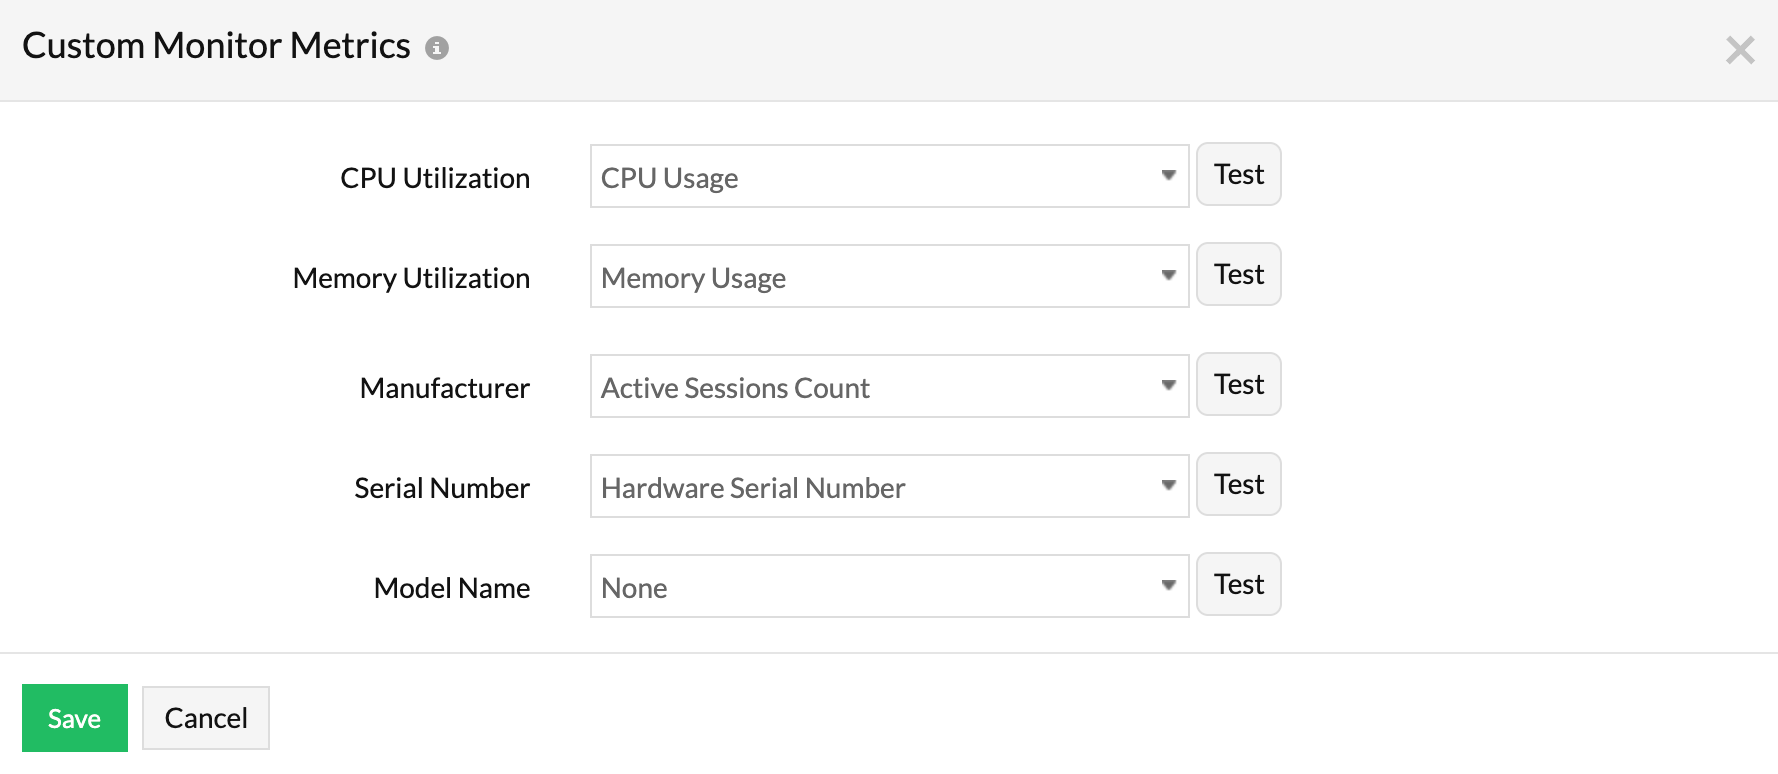The height and width of the screenshot is (774, 1778).
Task: Expand the Memory Utilization dropdown
Action: click(x=889, y=277)
